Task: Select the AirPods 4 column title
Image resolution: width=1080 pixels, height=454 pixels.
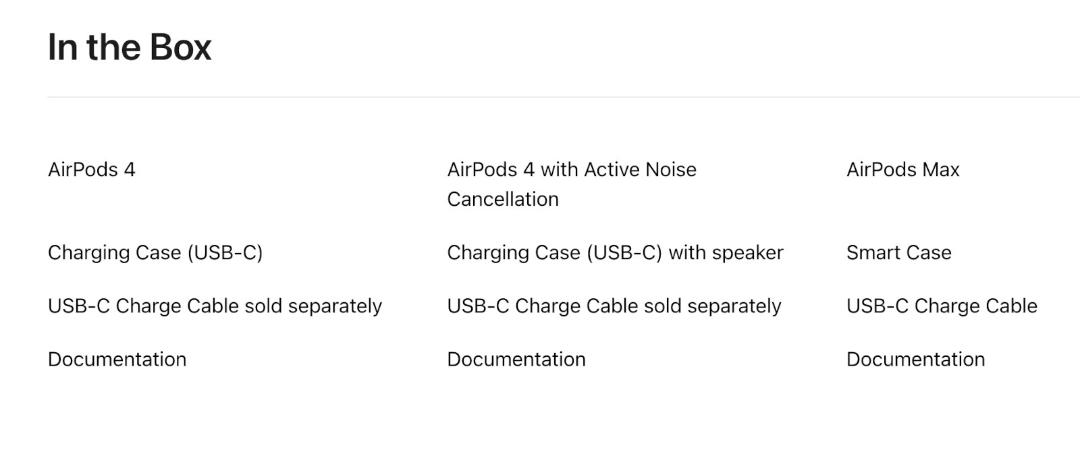Action: point(92,169)
